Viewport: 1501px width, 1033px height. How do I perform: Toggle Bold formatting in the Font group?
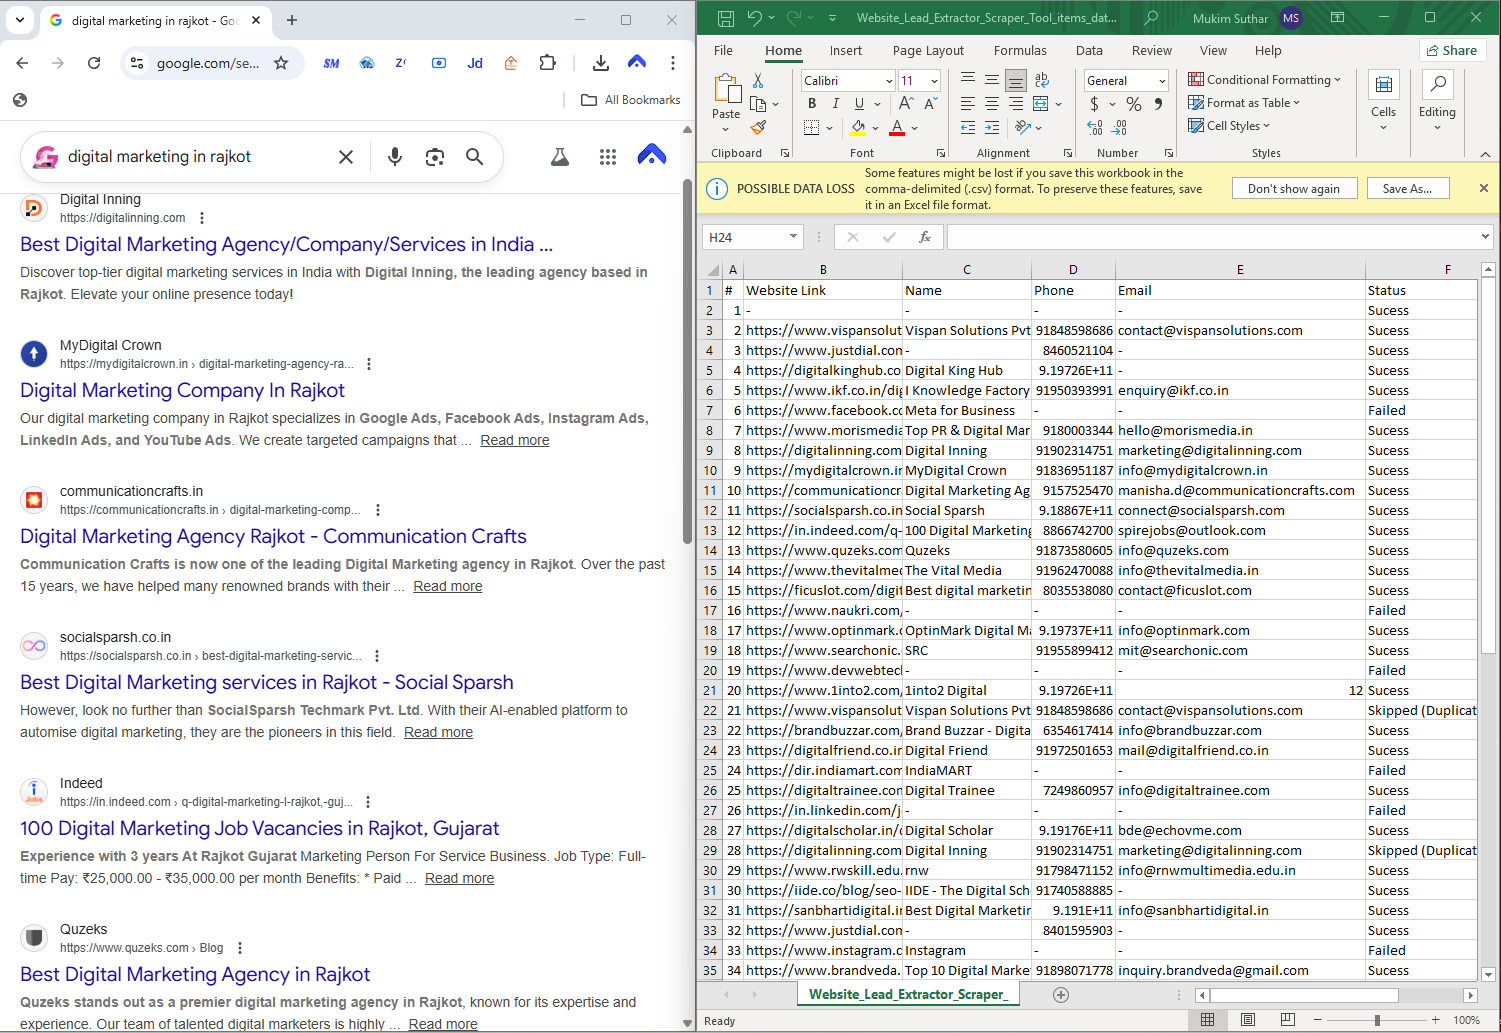(x=812, y=104)
